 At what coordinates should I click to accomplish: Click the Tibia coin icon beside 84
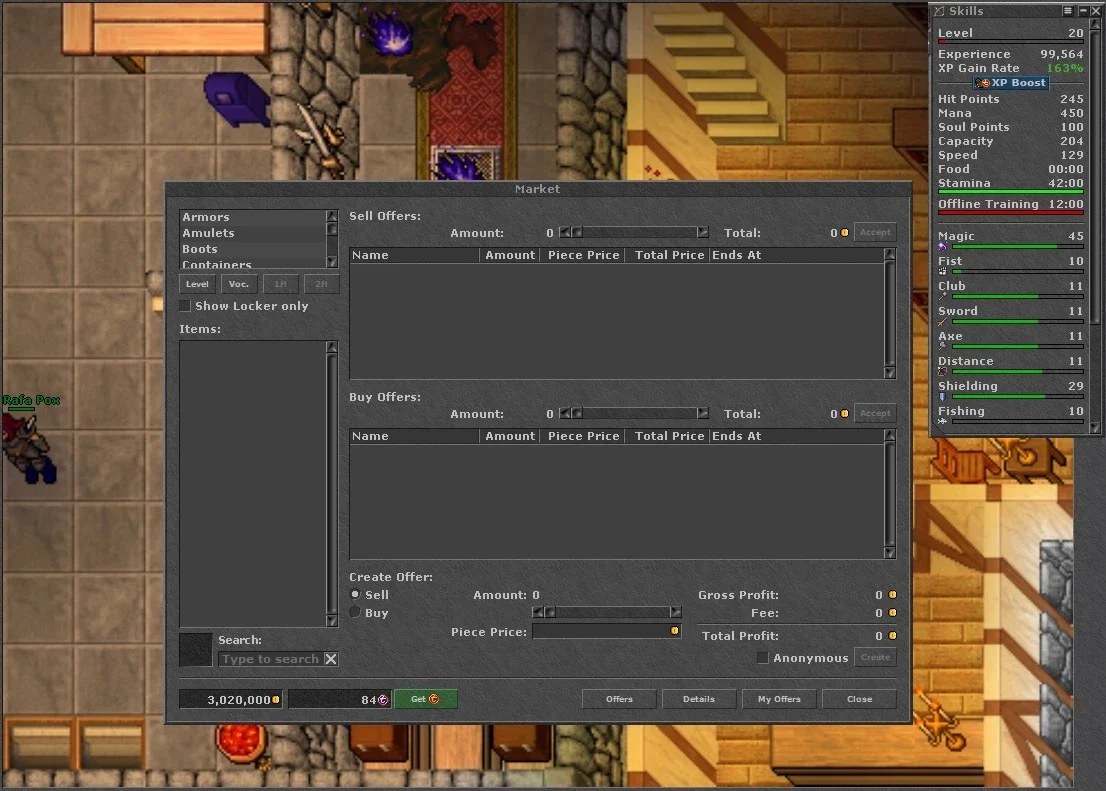tap(383, 700)
